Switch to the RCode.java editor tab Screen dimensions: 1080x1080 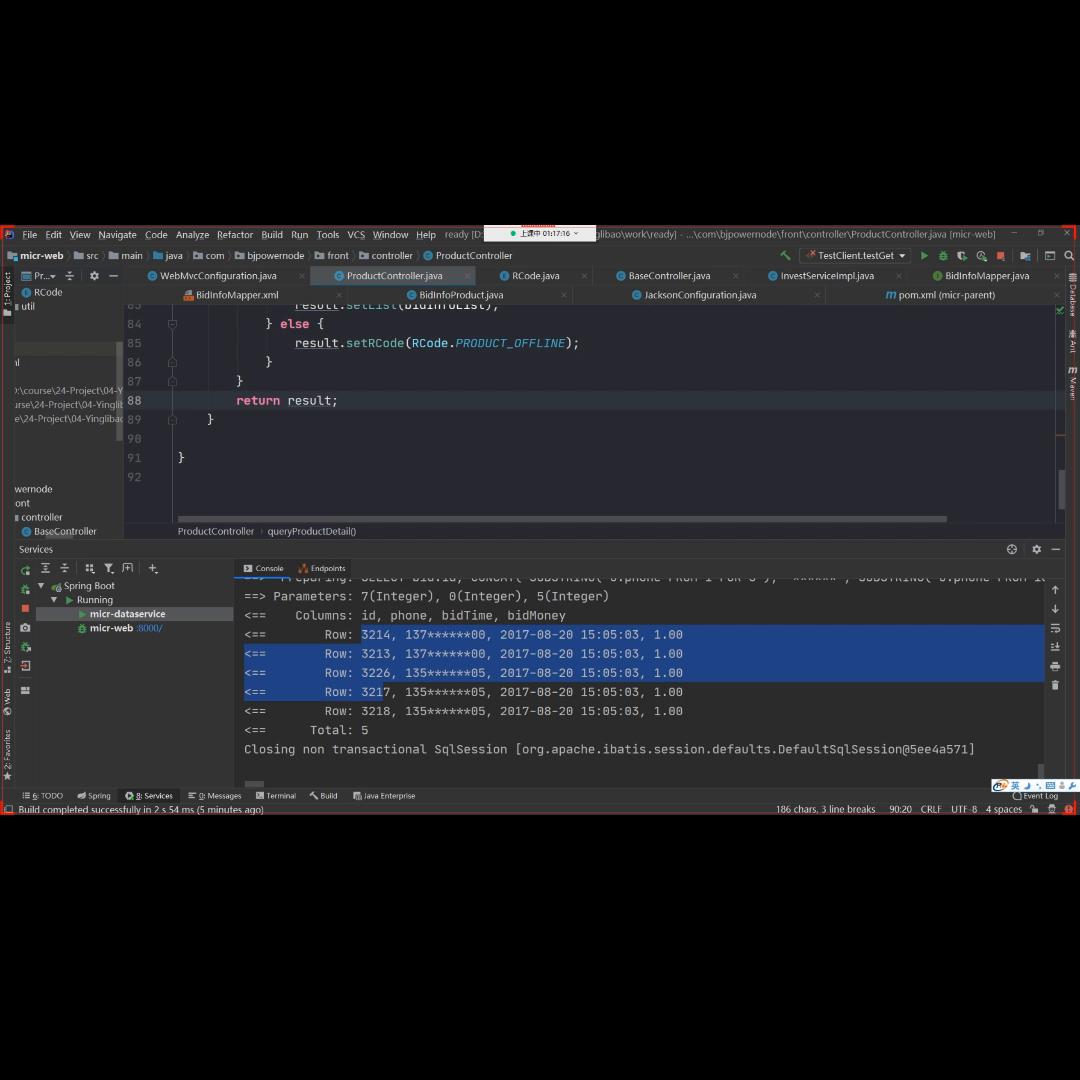click(535, 276)
